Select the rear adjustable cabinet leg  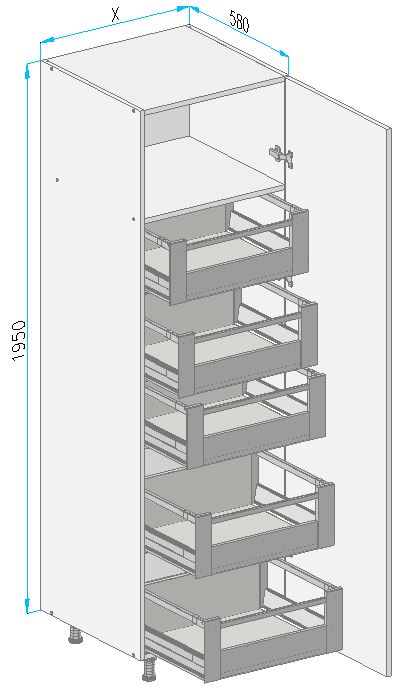tap(76, 634)
